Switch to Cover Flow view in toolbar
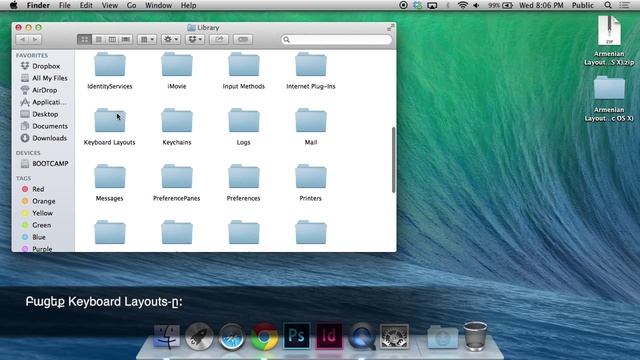The width and height of the screenshot is (640, 360). [x=126, y=39]
